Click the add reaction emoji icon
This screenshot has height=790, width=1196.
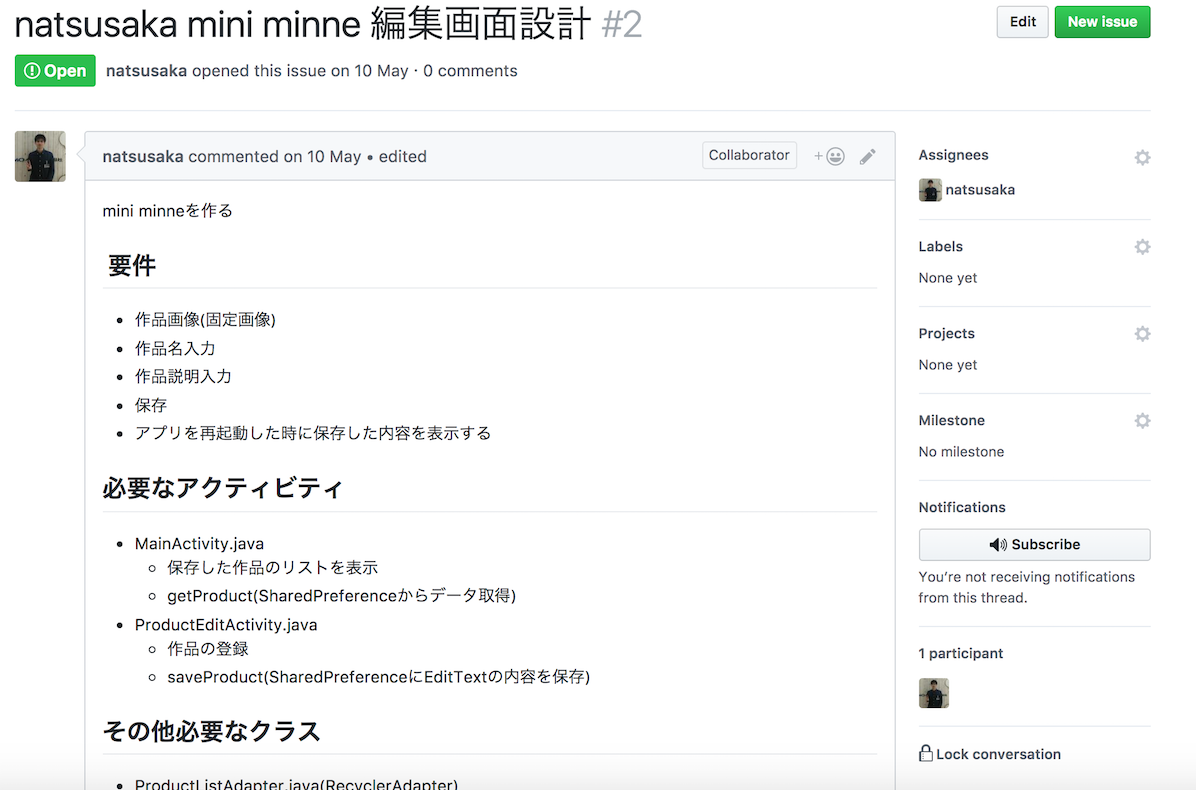click(829, 156)
